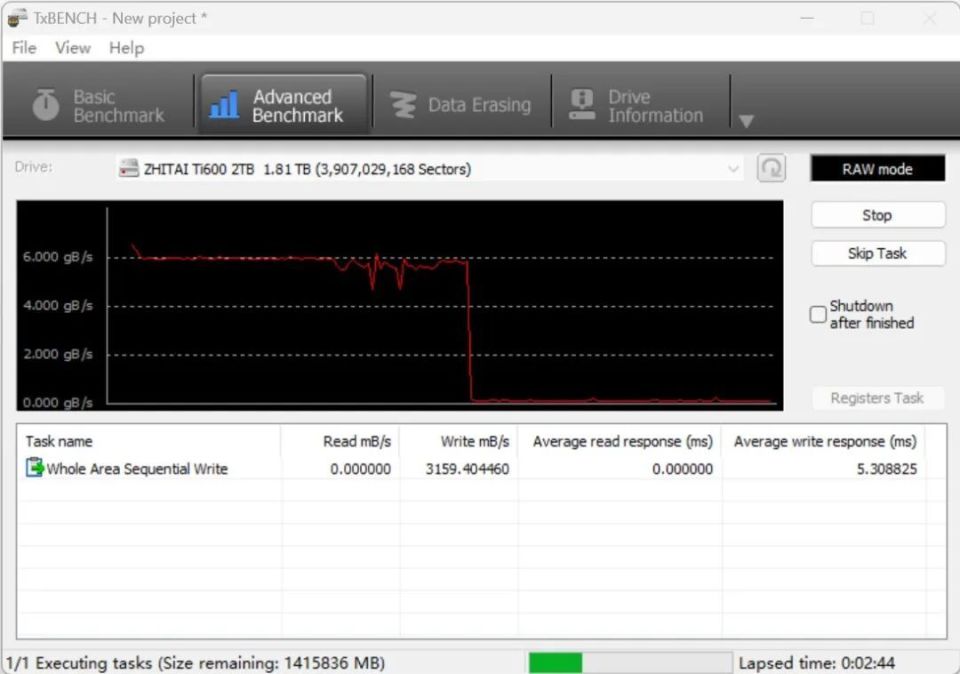Open the Basic Benchmark tab
960x674 pixels.
98,105
